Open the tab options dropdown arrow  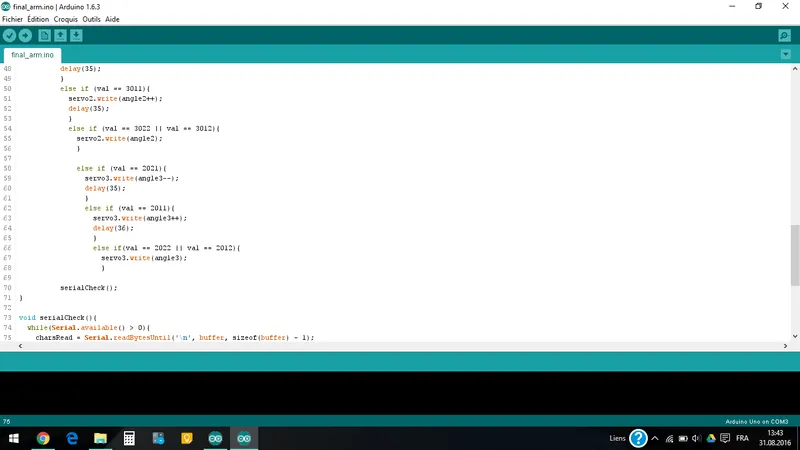[x=785, y=54]
